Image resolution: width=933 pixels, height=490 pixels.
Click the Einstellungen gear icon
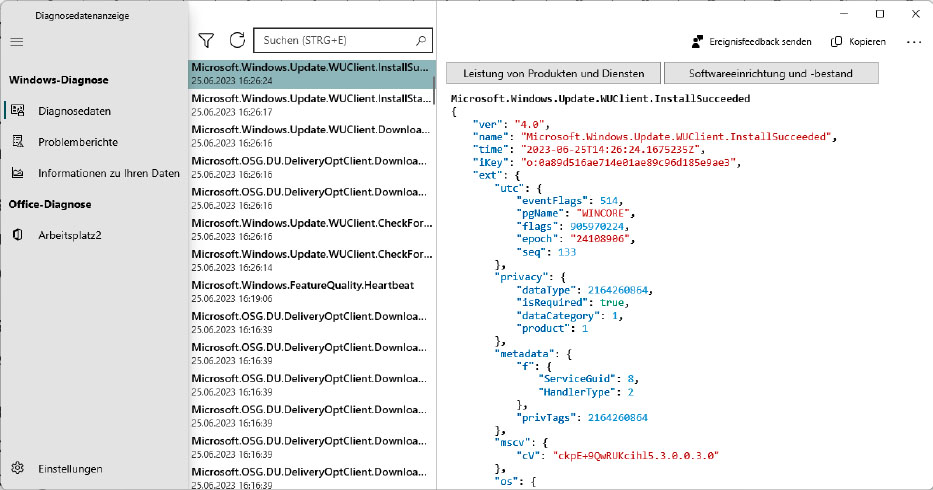coord(18,468)
